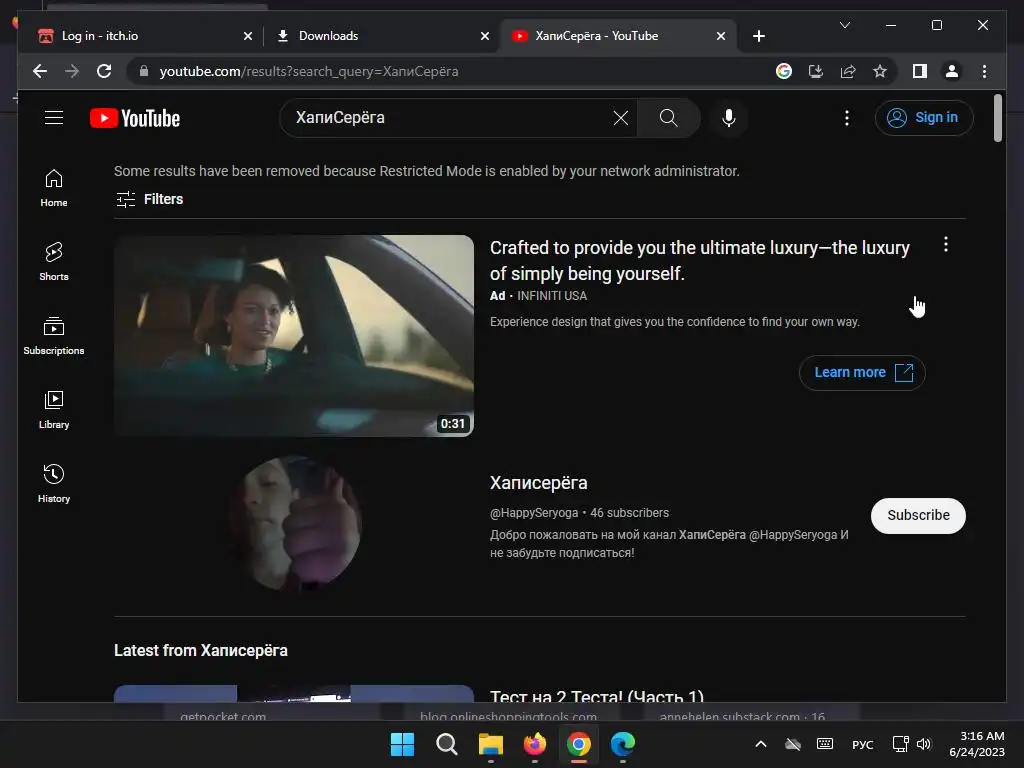
Task: Close the itch.io tab
Action: (248, 36)
